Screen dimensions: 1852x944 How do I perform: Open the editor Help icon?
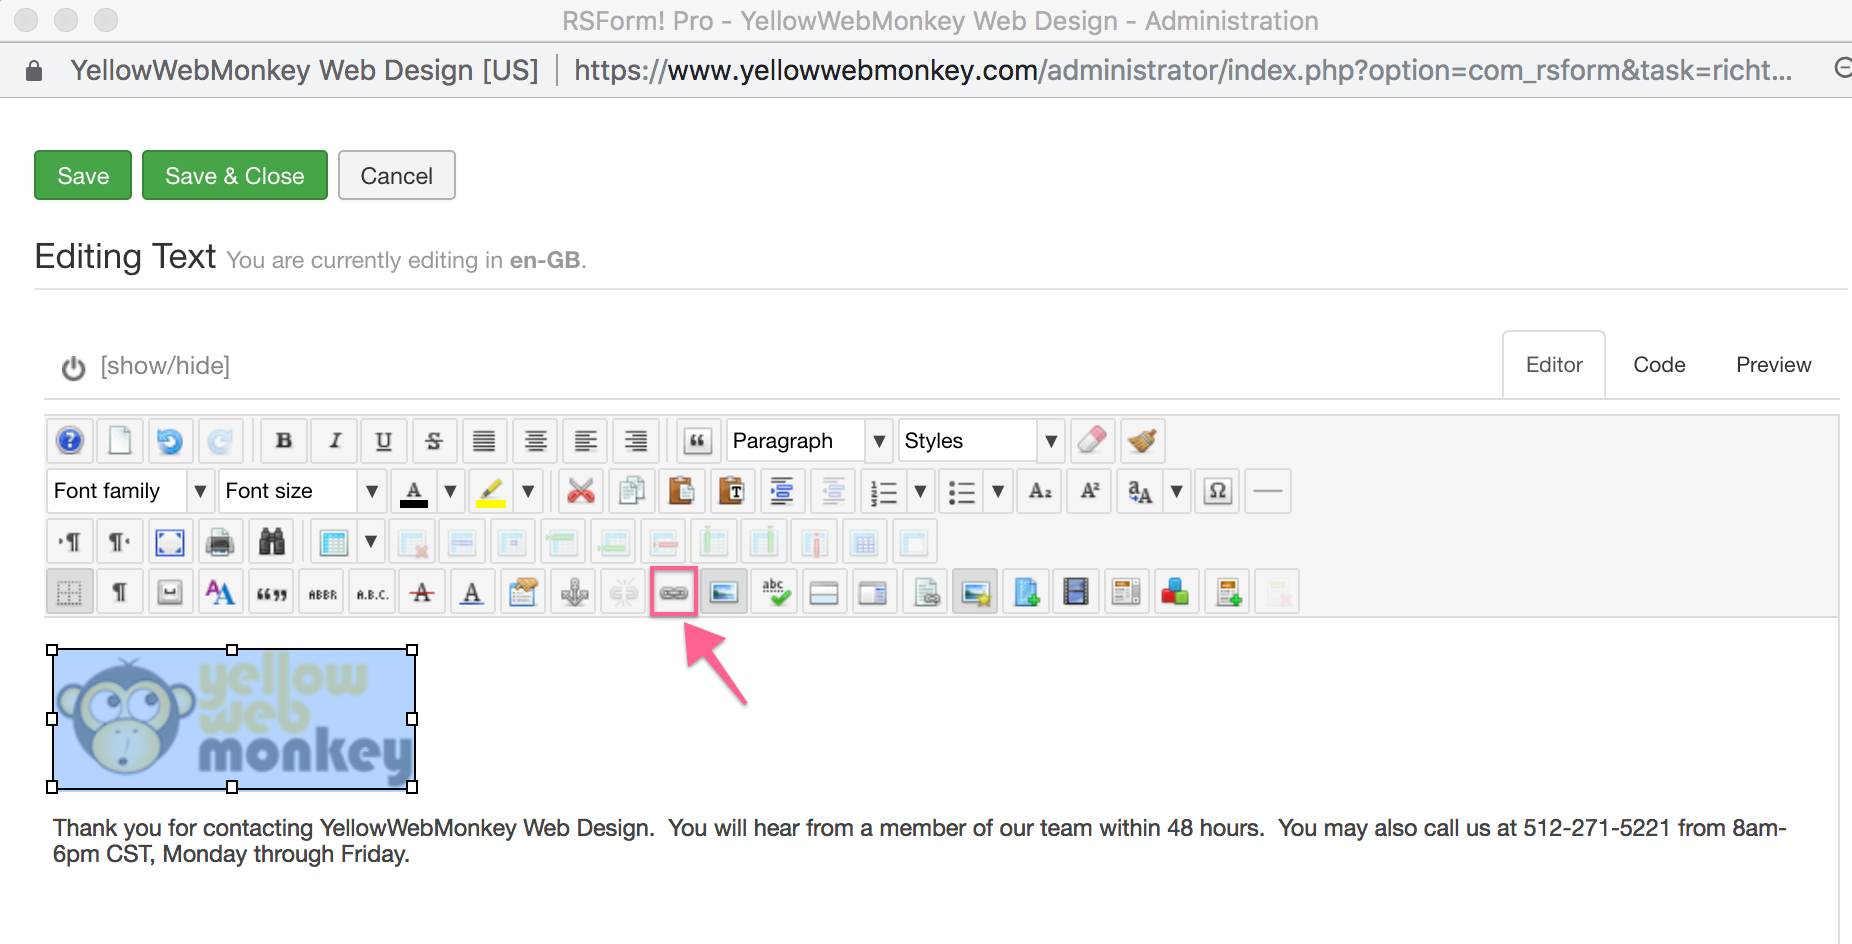[70, 441]
